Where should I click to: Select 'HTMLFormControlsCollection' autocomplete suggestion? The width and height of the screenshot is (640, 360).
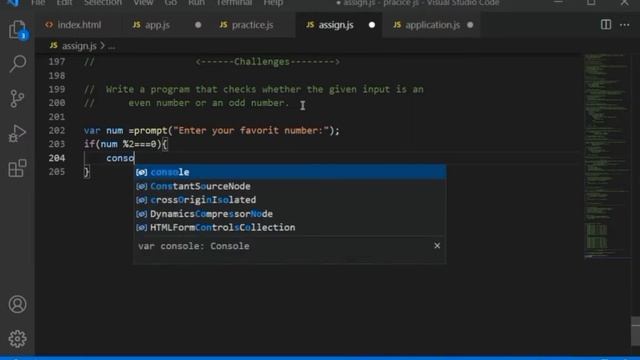click(290, 227)
